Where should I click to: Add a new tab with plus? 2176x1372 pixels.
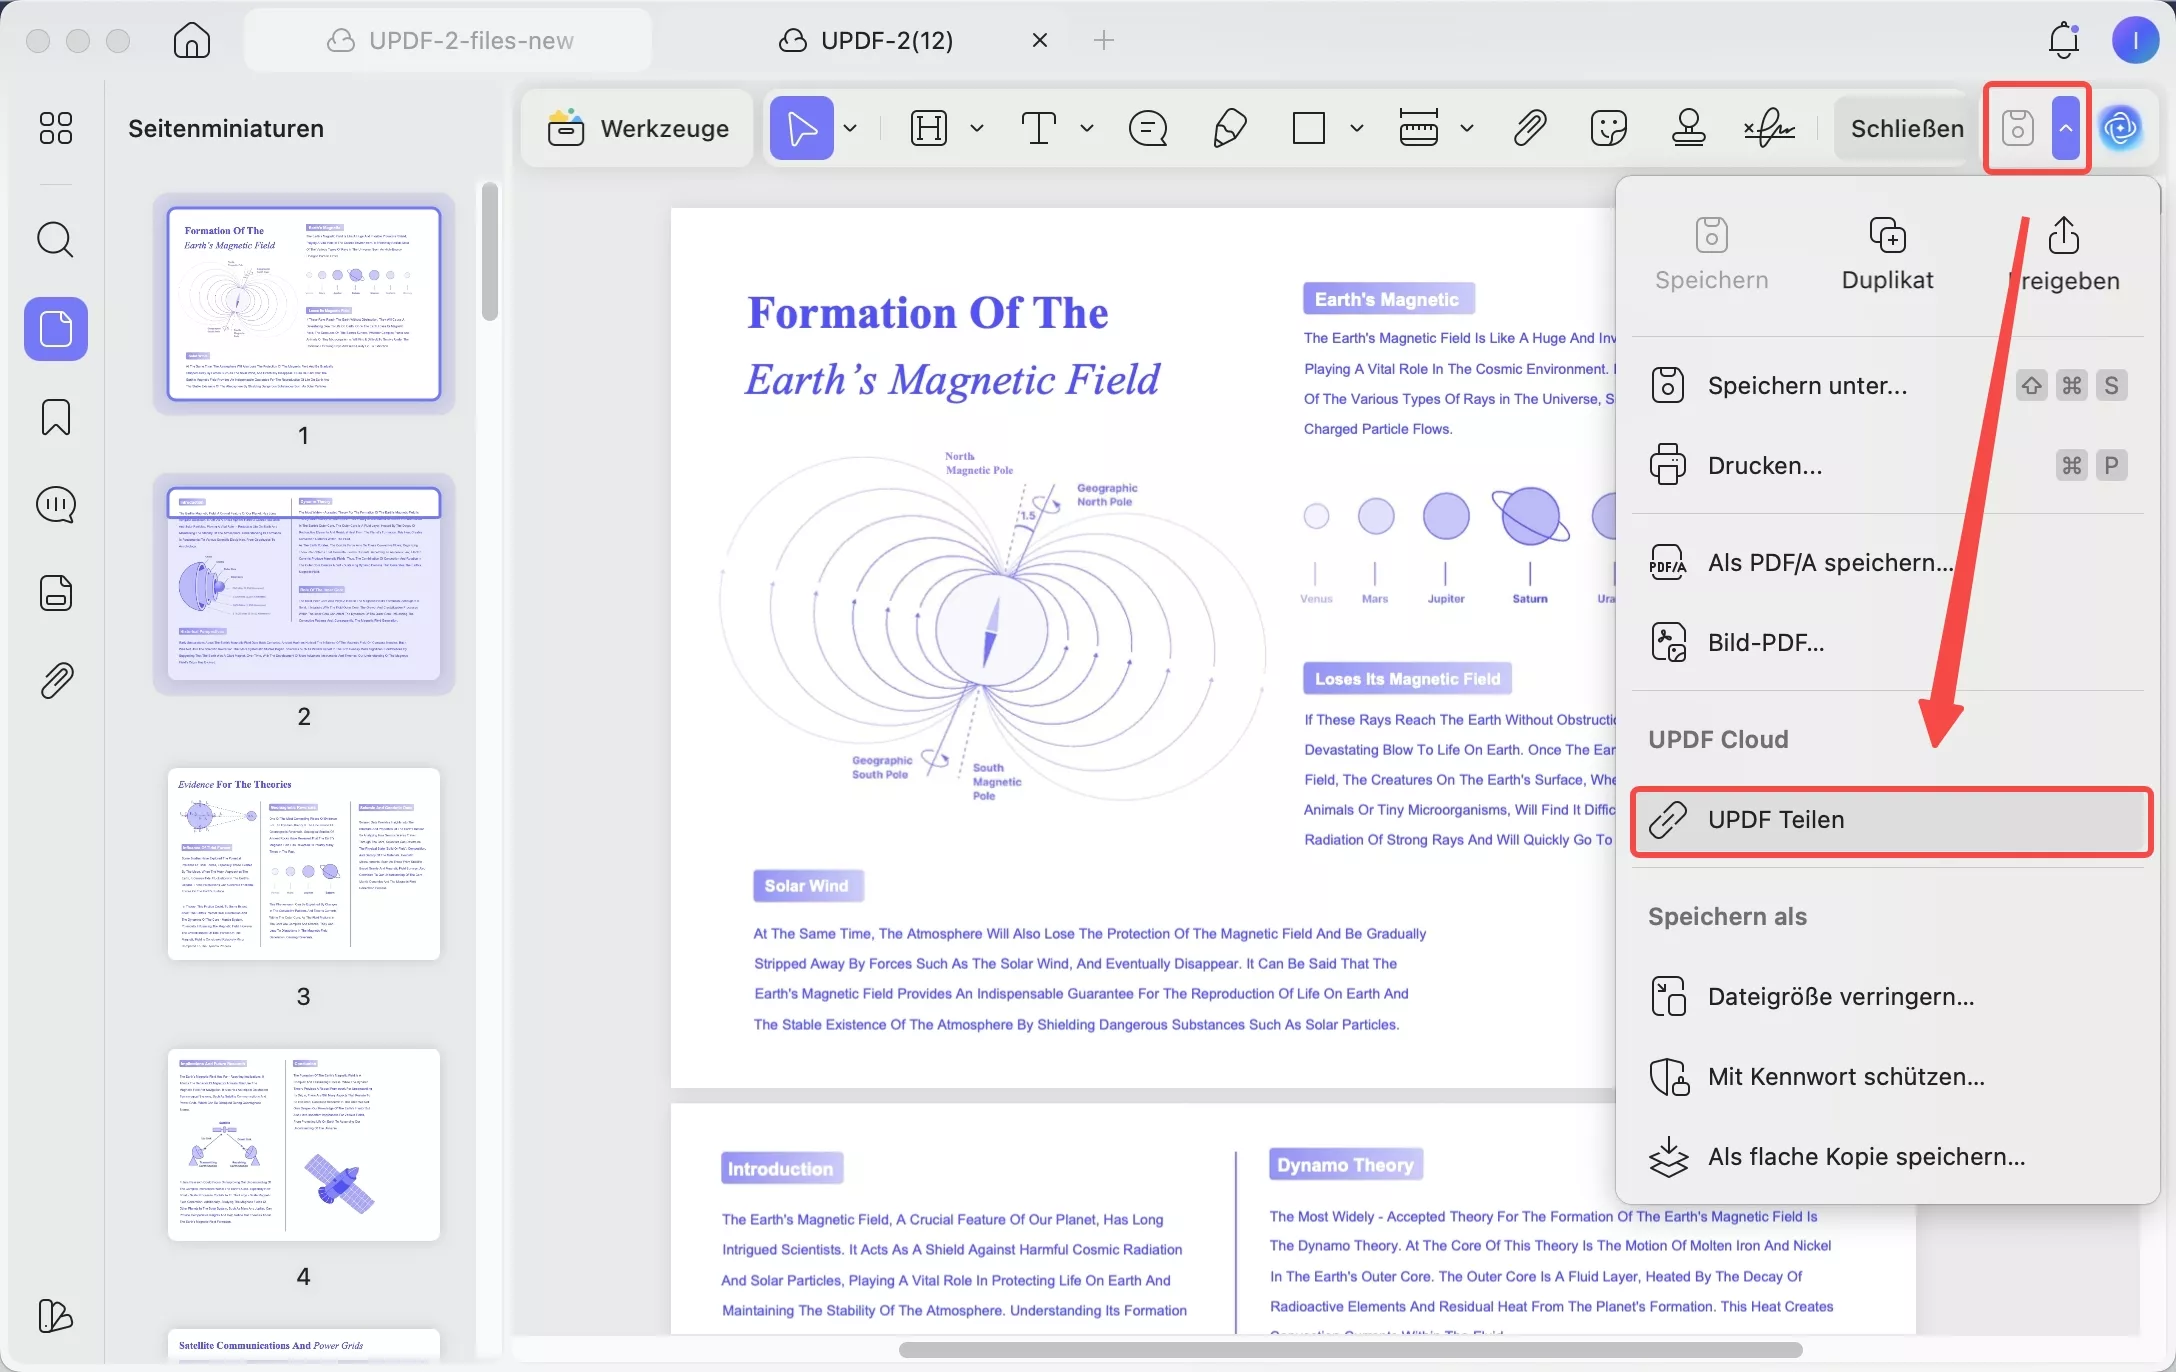[x=1104, y=40]
